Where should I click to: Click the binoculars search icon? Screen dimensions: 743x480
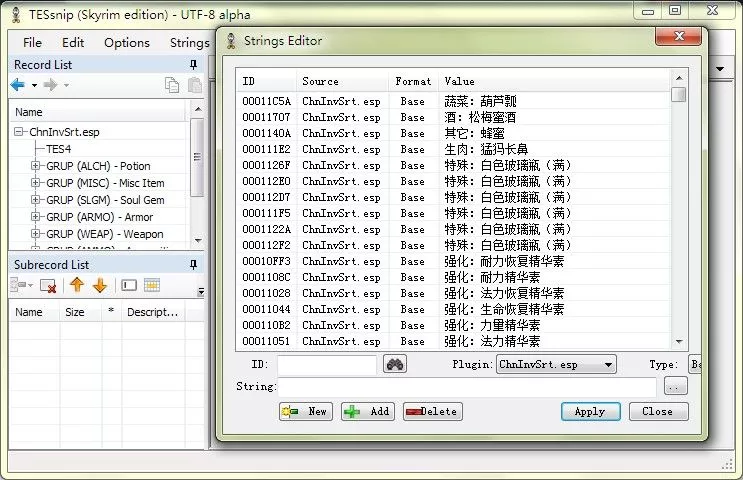[395, 364]
